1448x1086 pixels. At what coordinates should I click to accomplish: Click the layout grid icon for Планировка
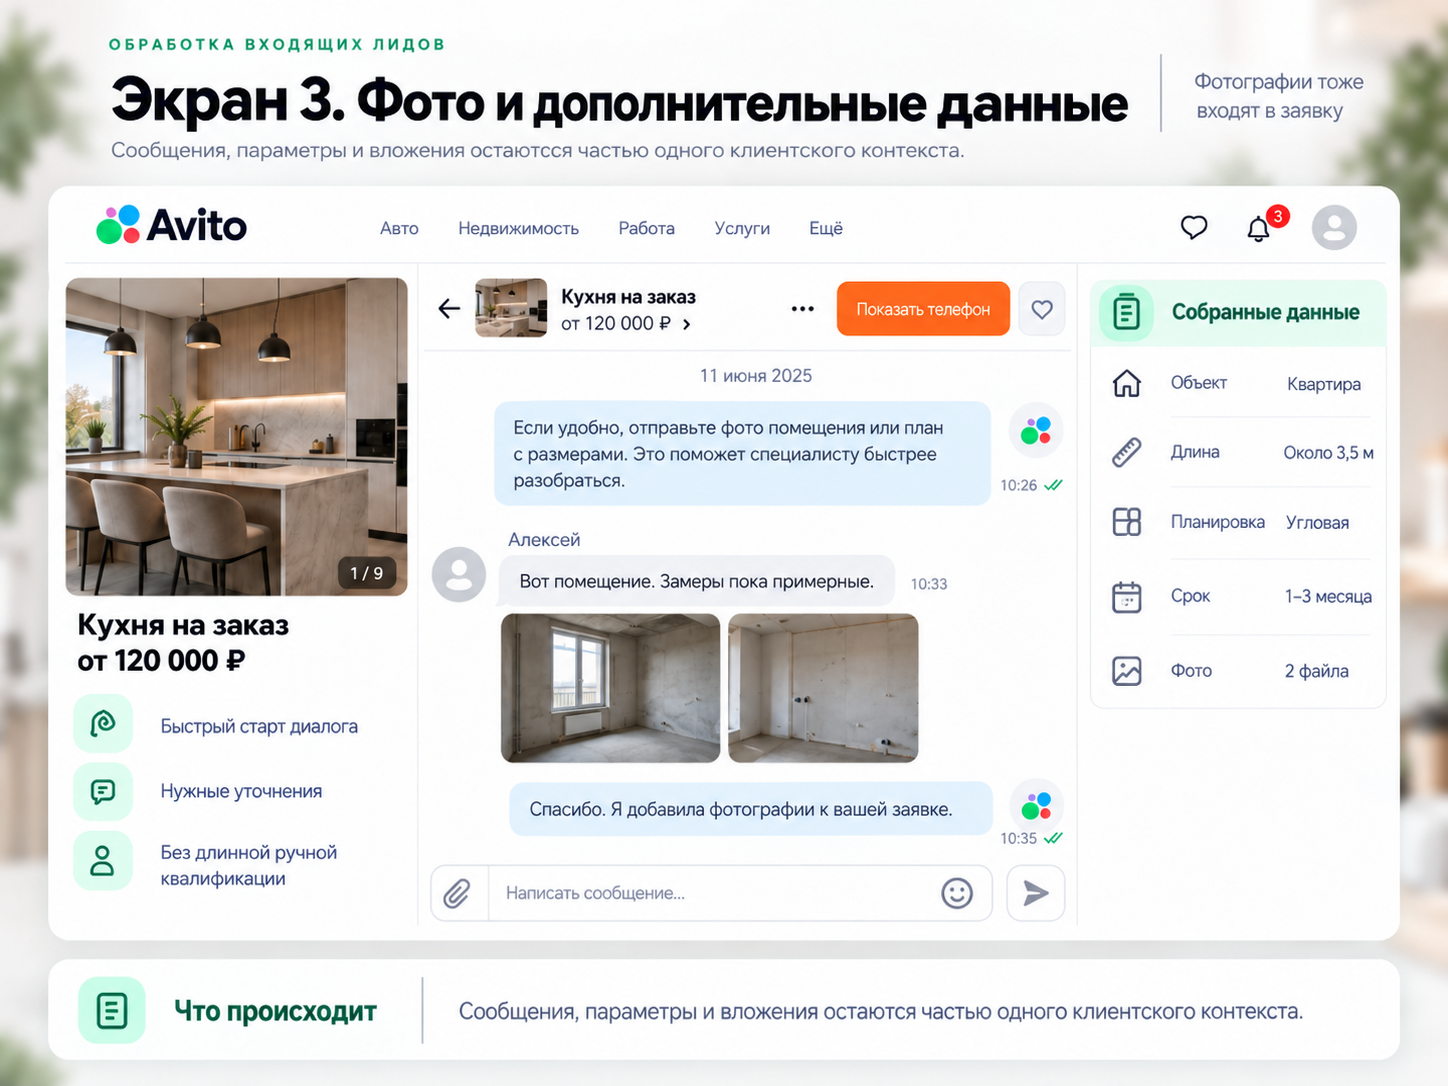[x=1127, y=522]
